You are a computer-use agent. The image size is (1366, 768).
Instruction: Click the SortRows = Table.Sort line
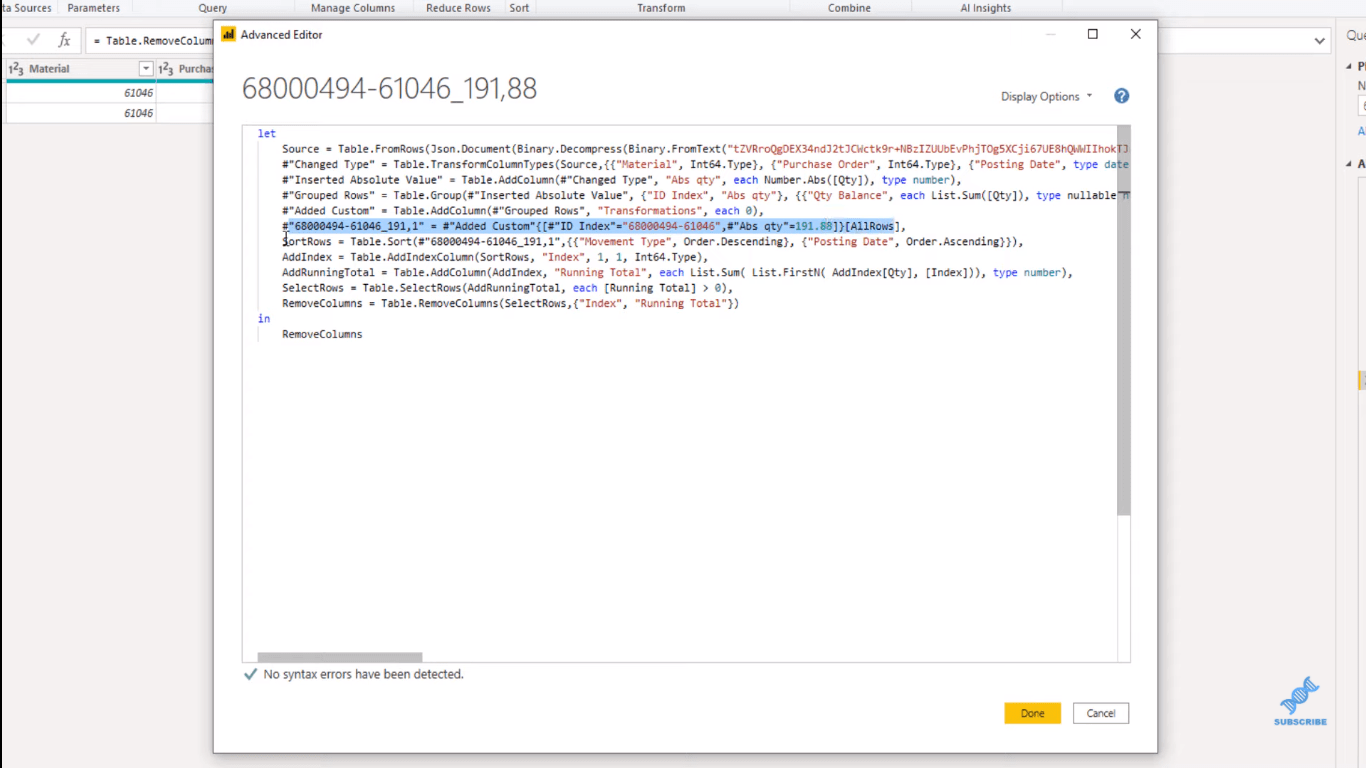click(652, 242)
